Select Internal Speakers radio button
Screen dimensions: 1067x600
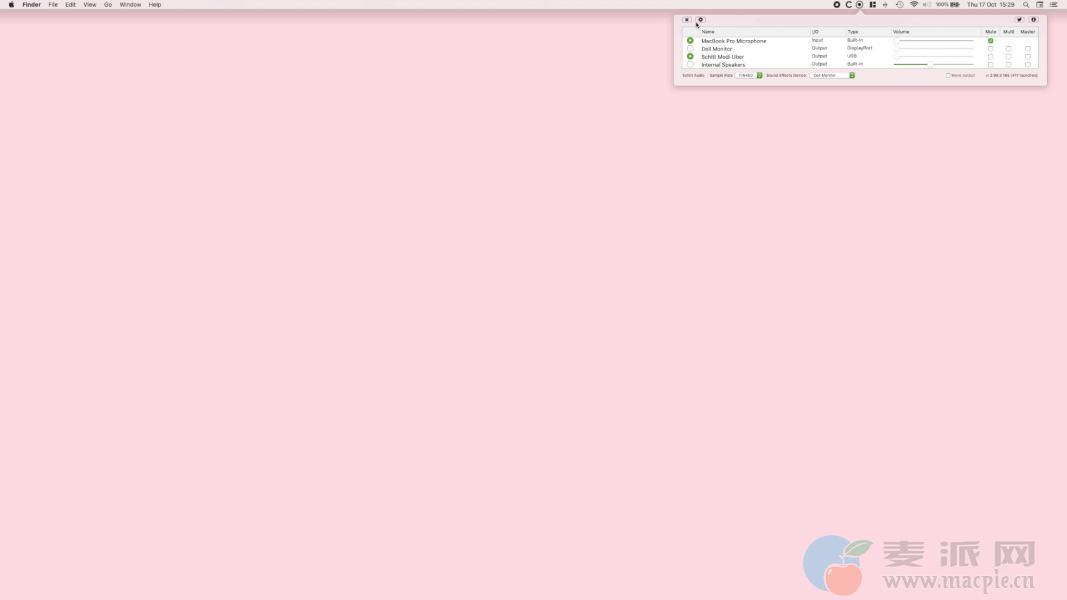pyautogui.click(x=690, y=65)
